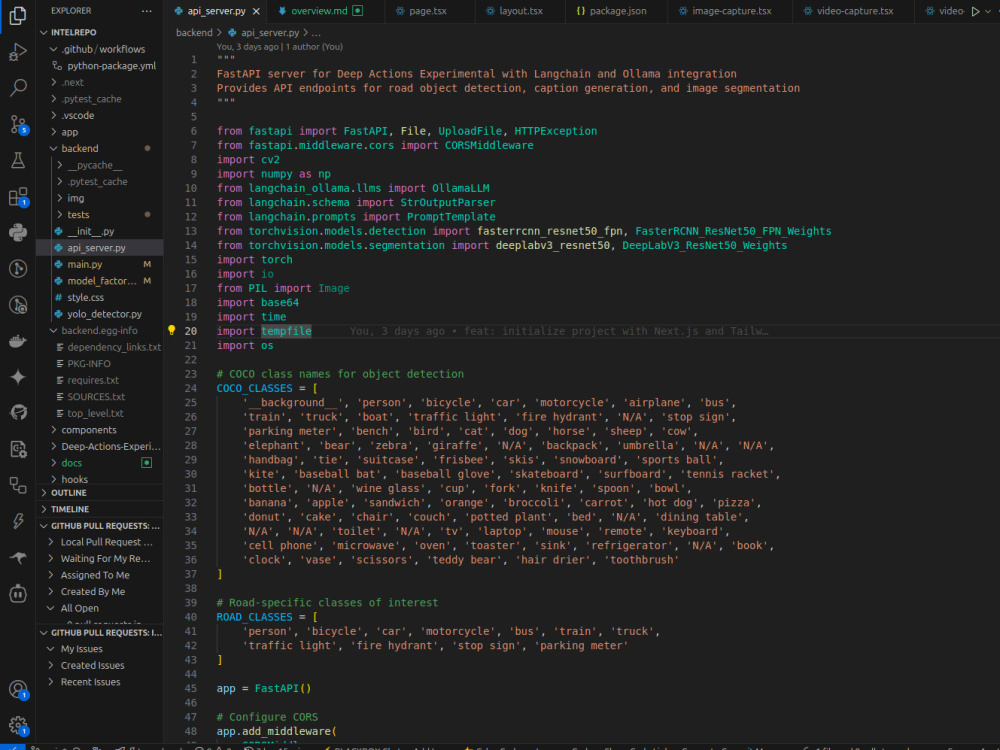This screenshot has height=750, width=1000.
Task: Open run options dropdown arrow
Action: [x=988, y=11]
